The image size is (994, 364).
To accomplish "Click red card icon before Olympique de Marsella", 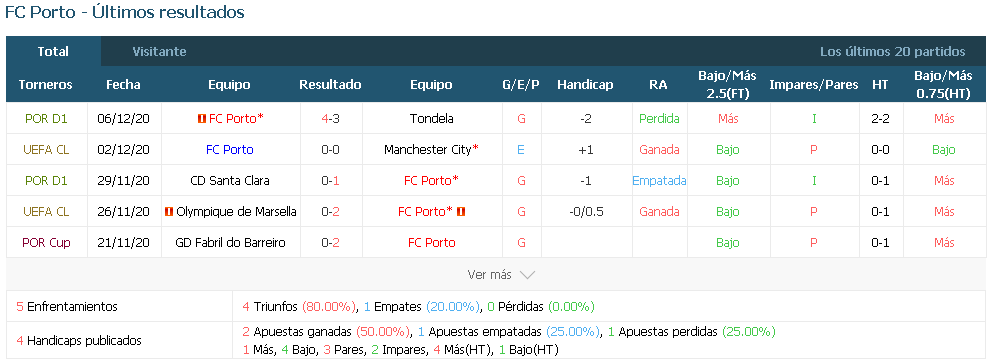I will (x=169, y=212).
